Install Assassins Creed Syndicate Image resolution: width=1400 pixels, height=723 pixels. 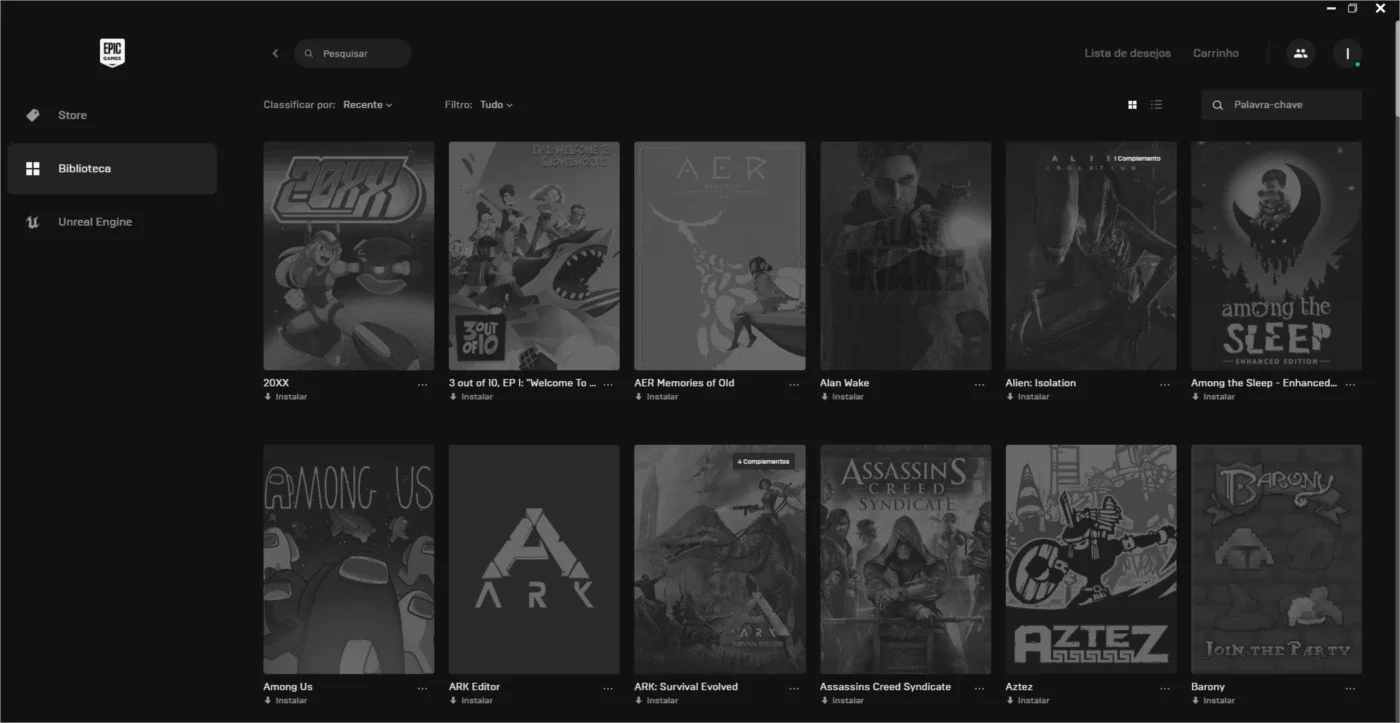pyautogui.click(x=842, y=701)
